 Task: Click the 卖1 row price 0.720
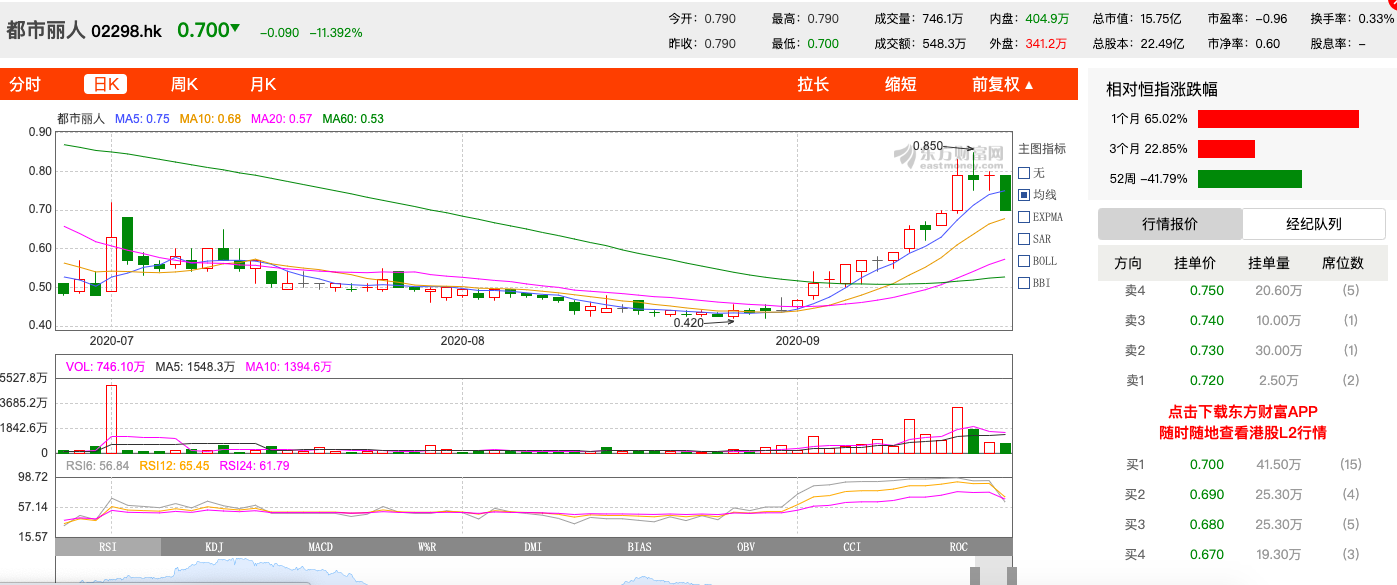[x=1206, y=380]
